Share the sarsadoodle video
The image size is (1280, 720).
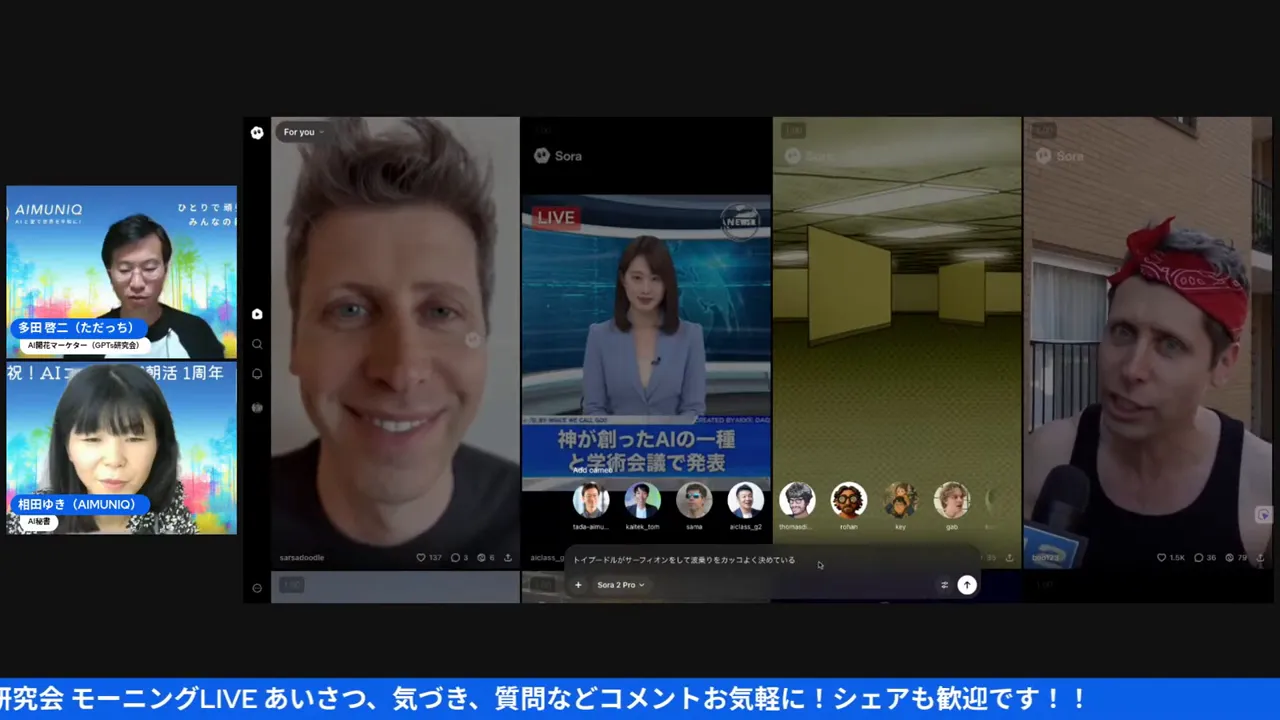point(508,558)
